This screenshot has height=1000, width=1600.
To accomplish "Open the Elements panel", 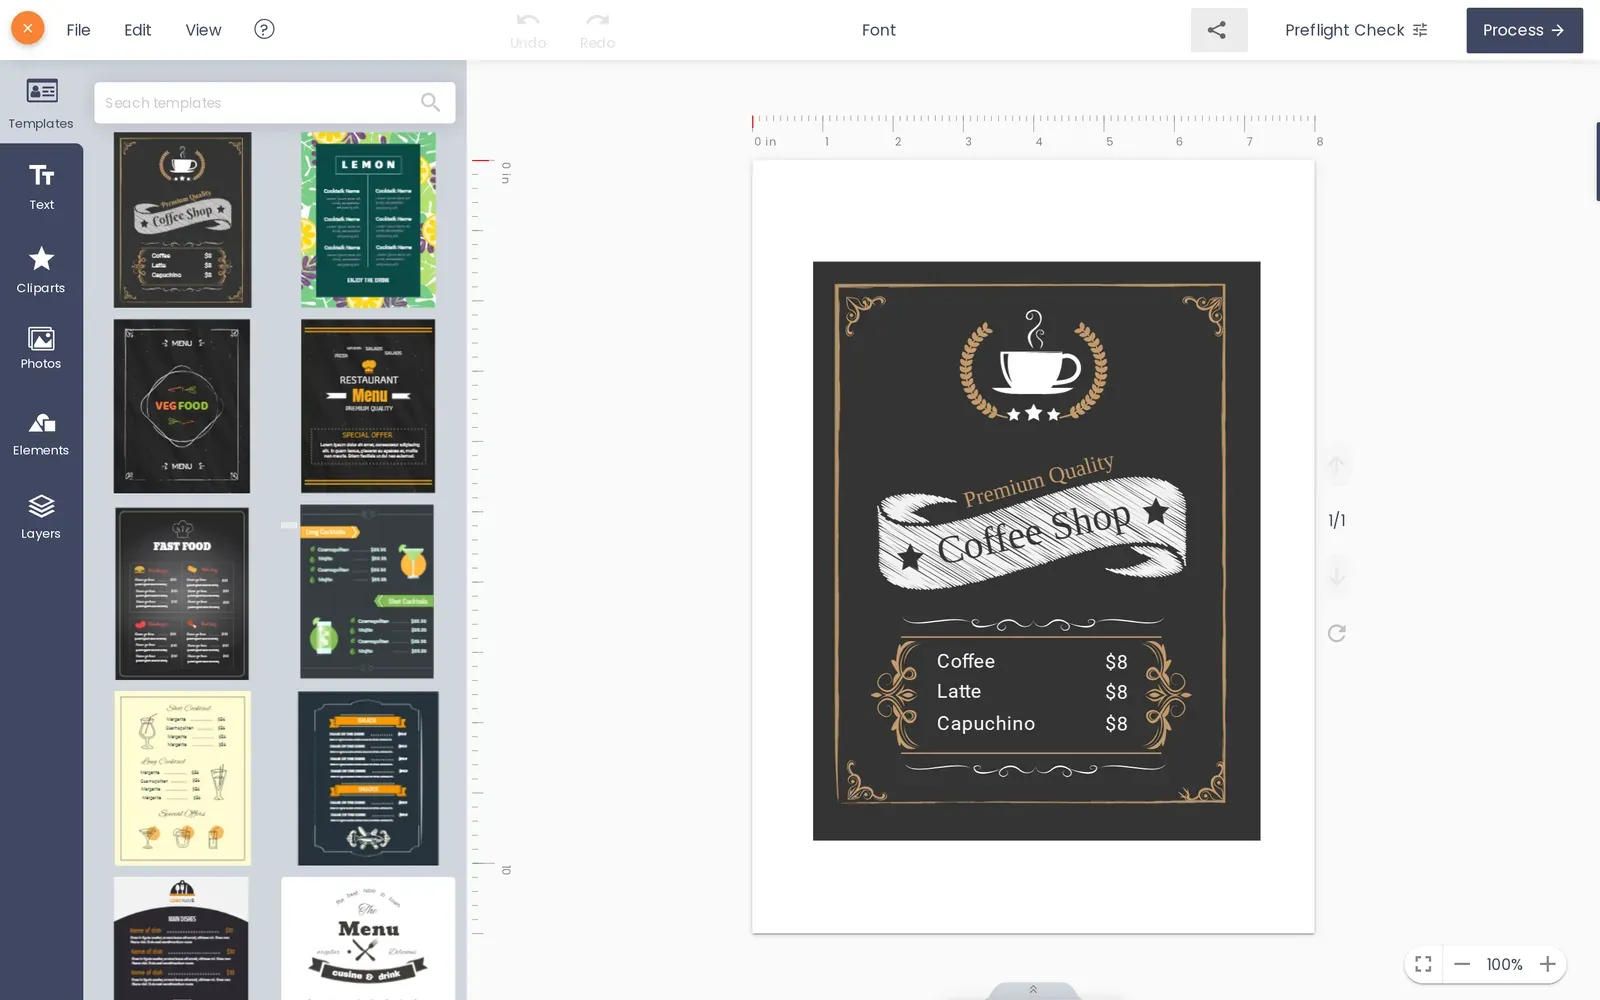I will (41, 434).
